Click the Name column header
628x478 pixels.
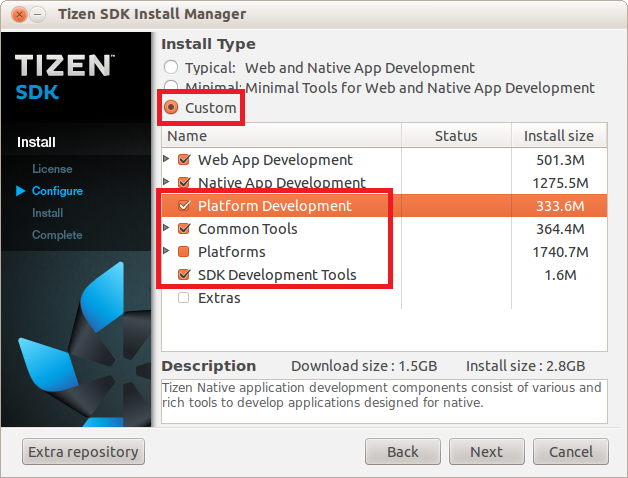tap(282, 136)
